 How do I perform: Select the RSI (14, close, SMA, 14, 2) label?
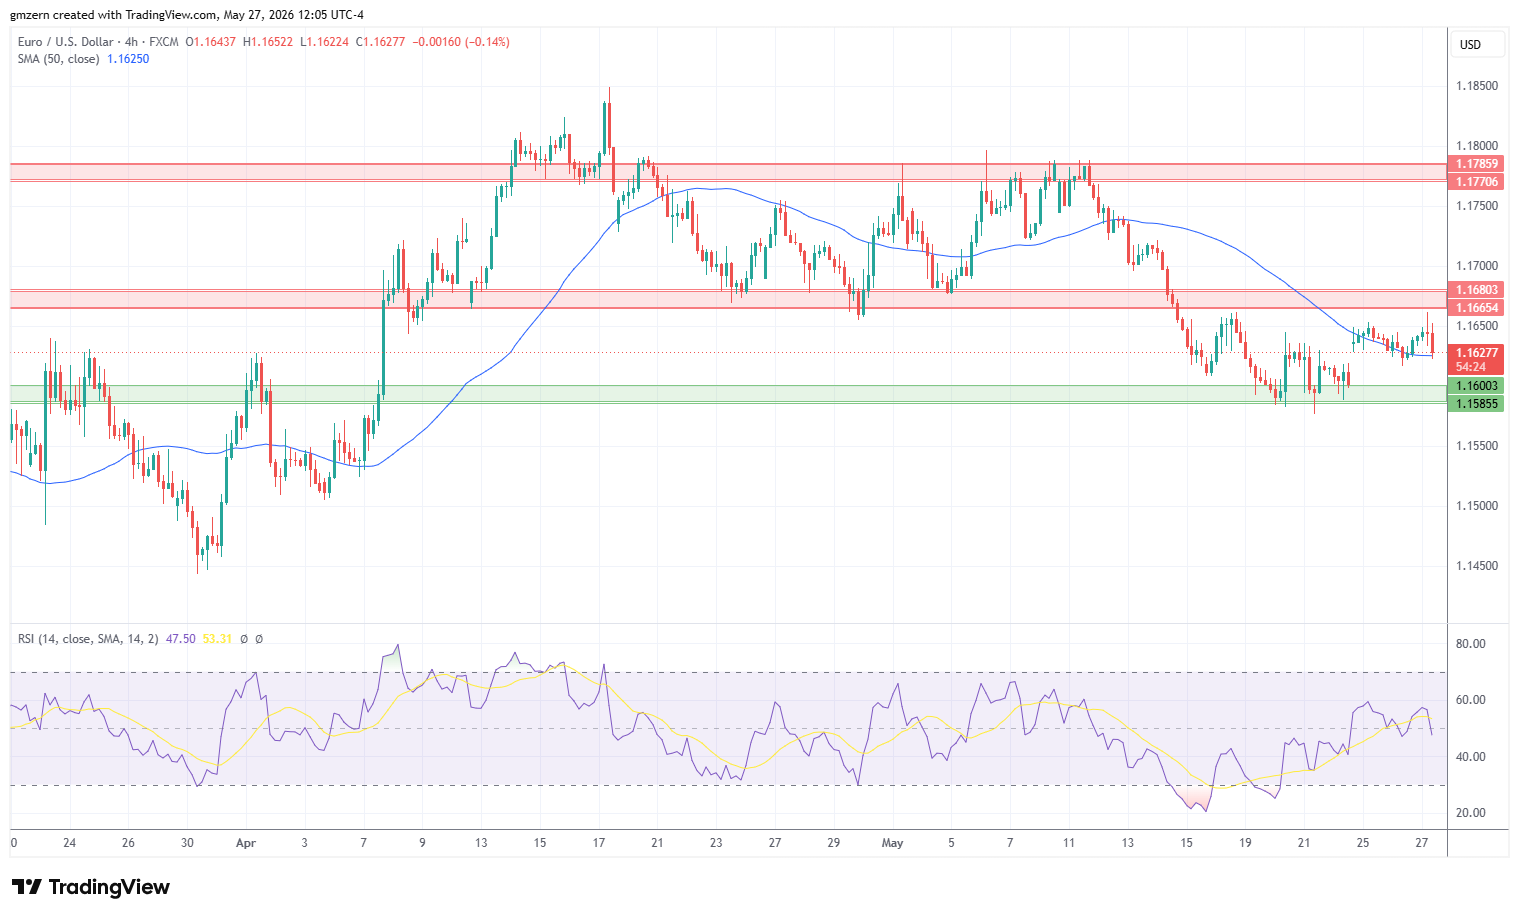pos(88,639)
